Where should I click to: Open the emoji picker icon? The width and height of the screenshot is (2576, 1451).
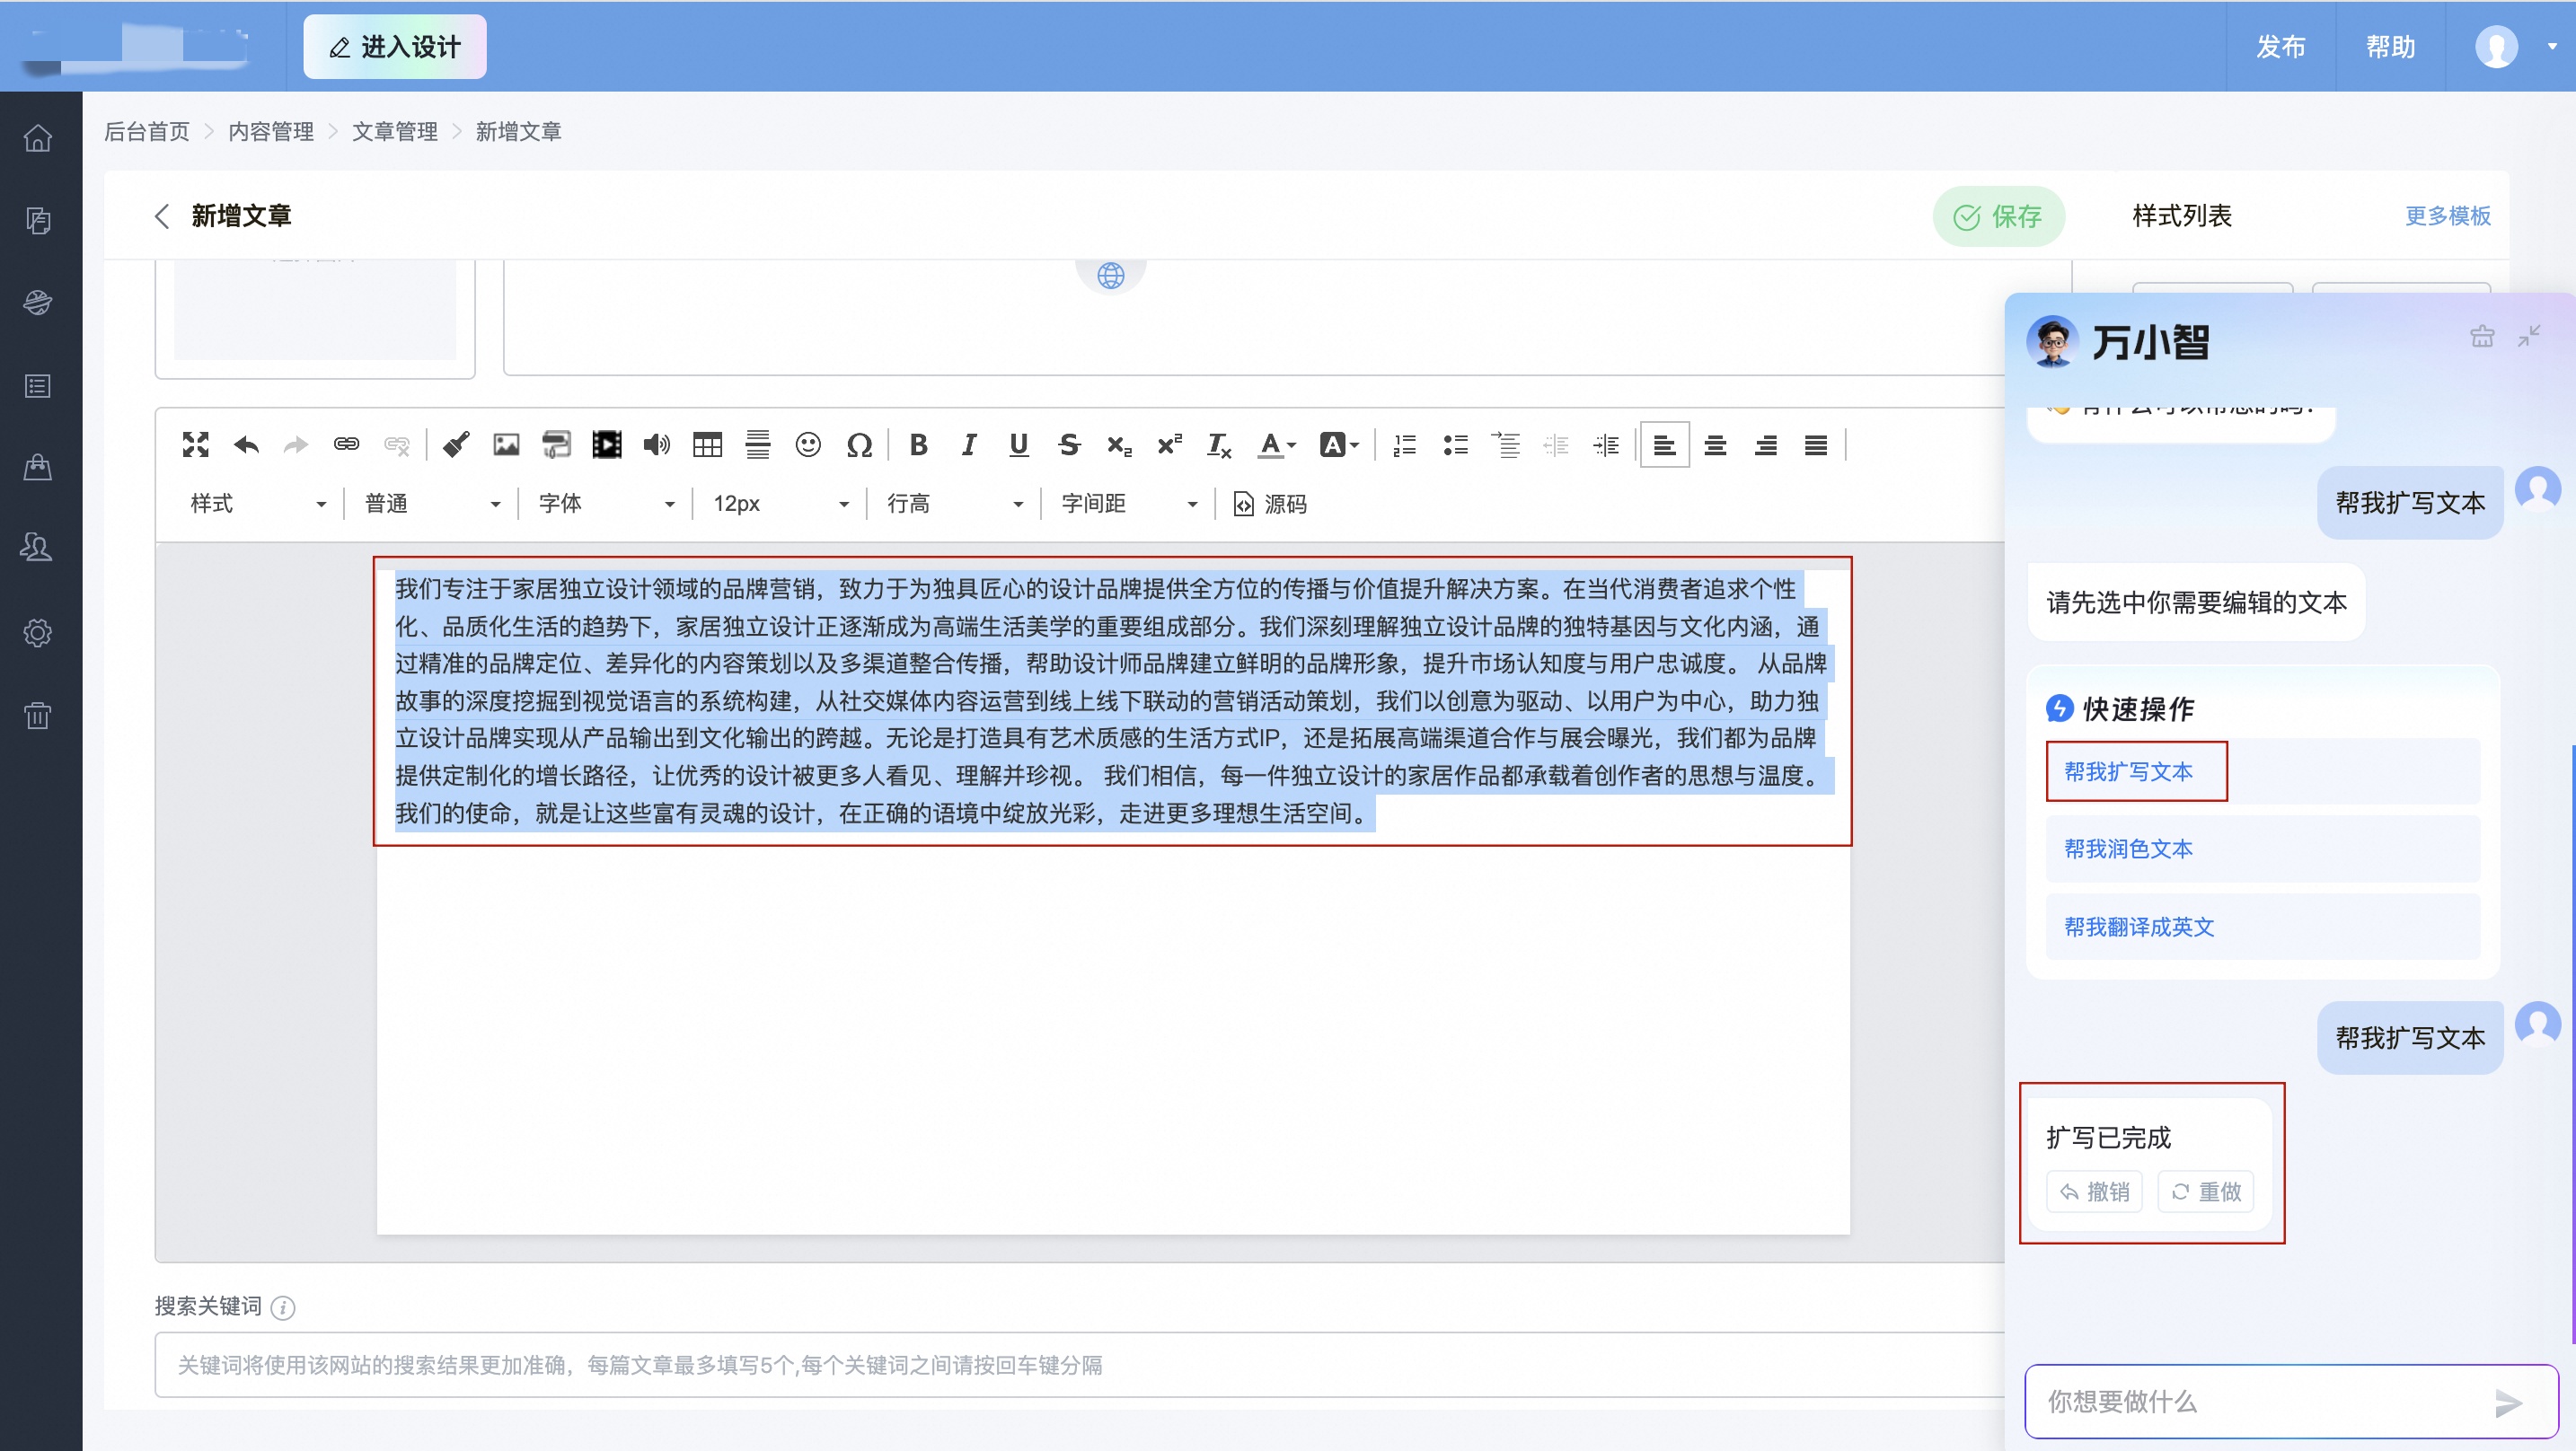808,445
